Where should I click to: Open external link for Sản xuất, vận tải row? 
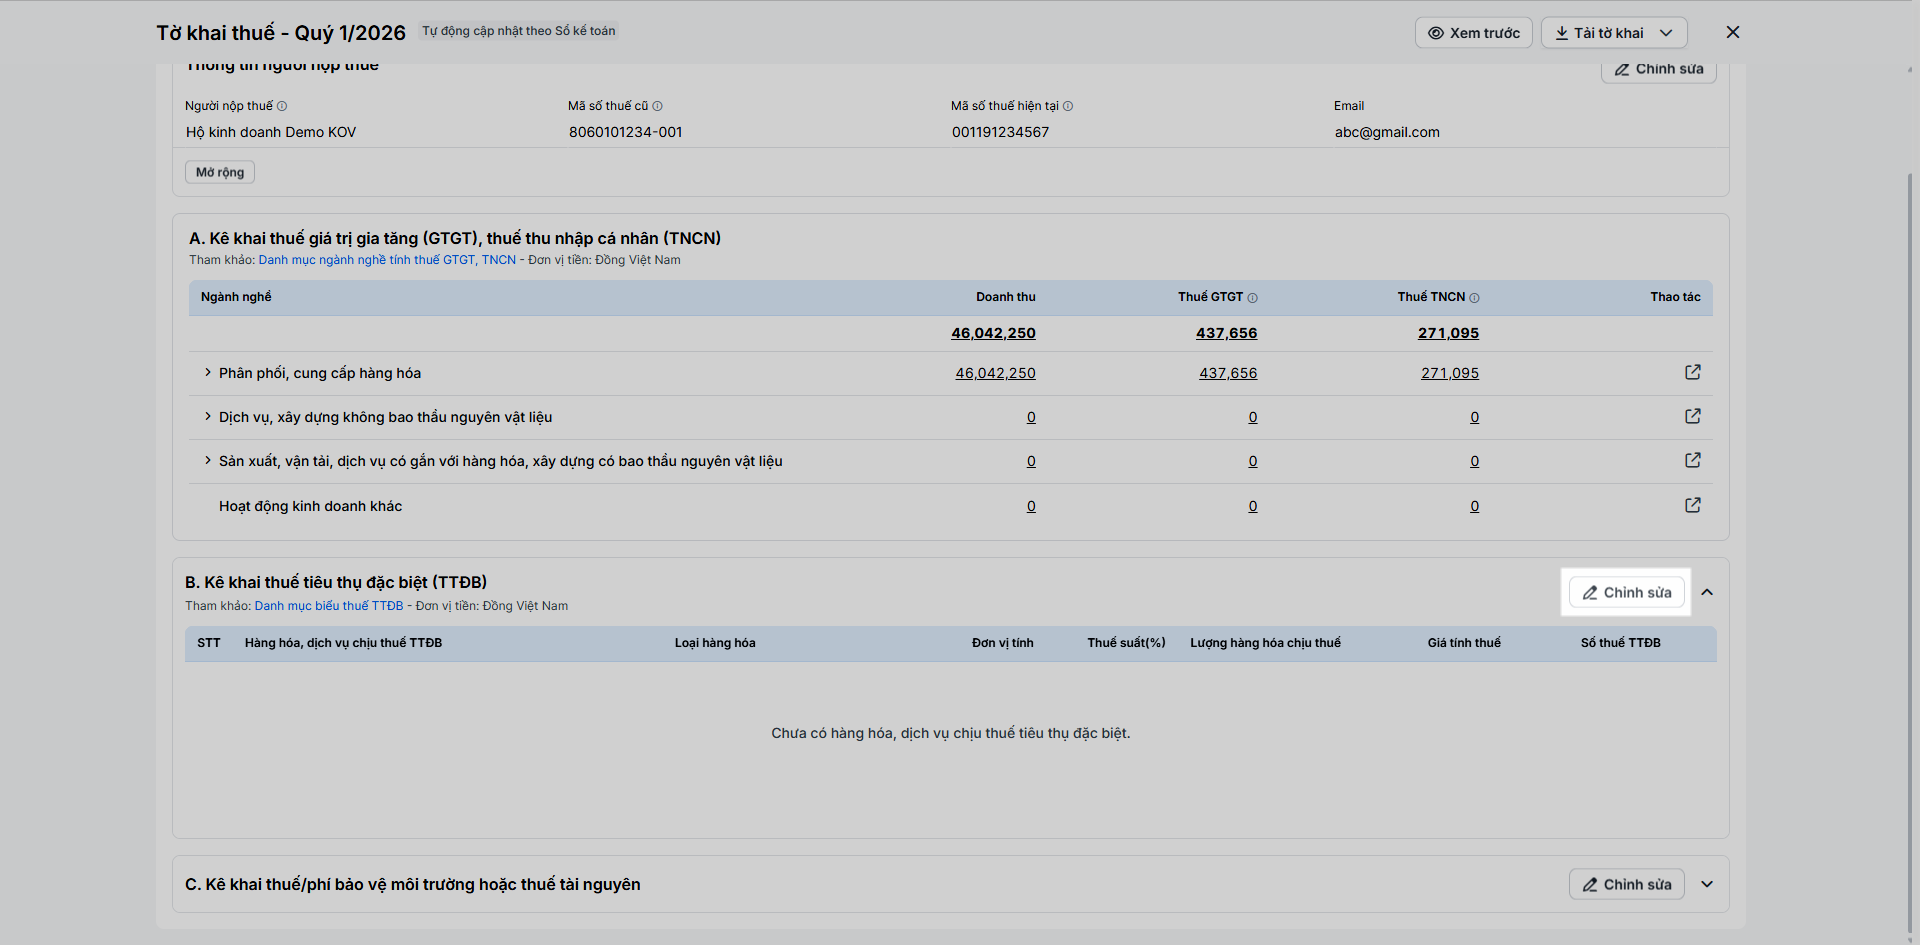coord(1692,460)
